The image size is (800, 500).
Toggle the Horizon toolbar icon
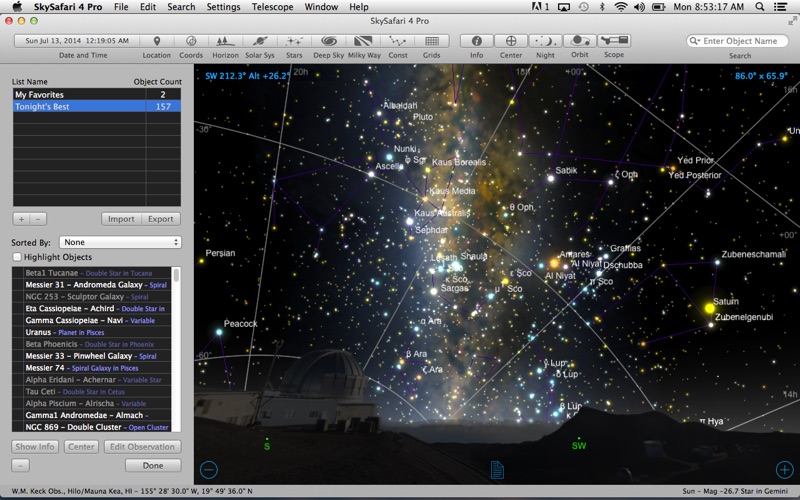click(x=226, y=41)
